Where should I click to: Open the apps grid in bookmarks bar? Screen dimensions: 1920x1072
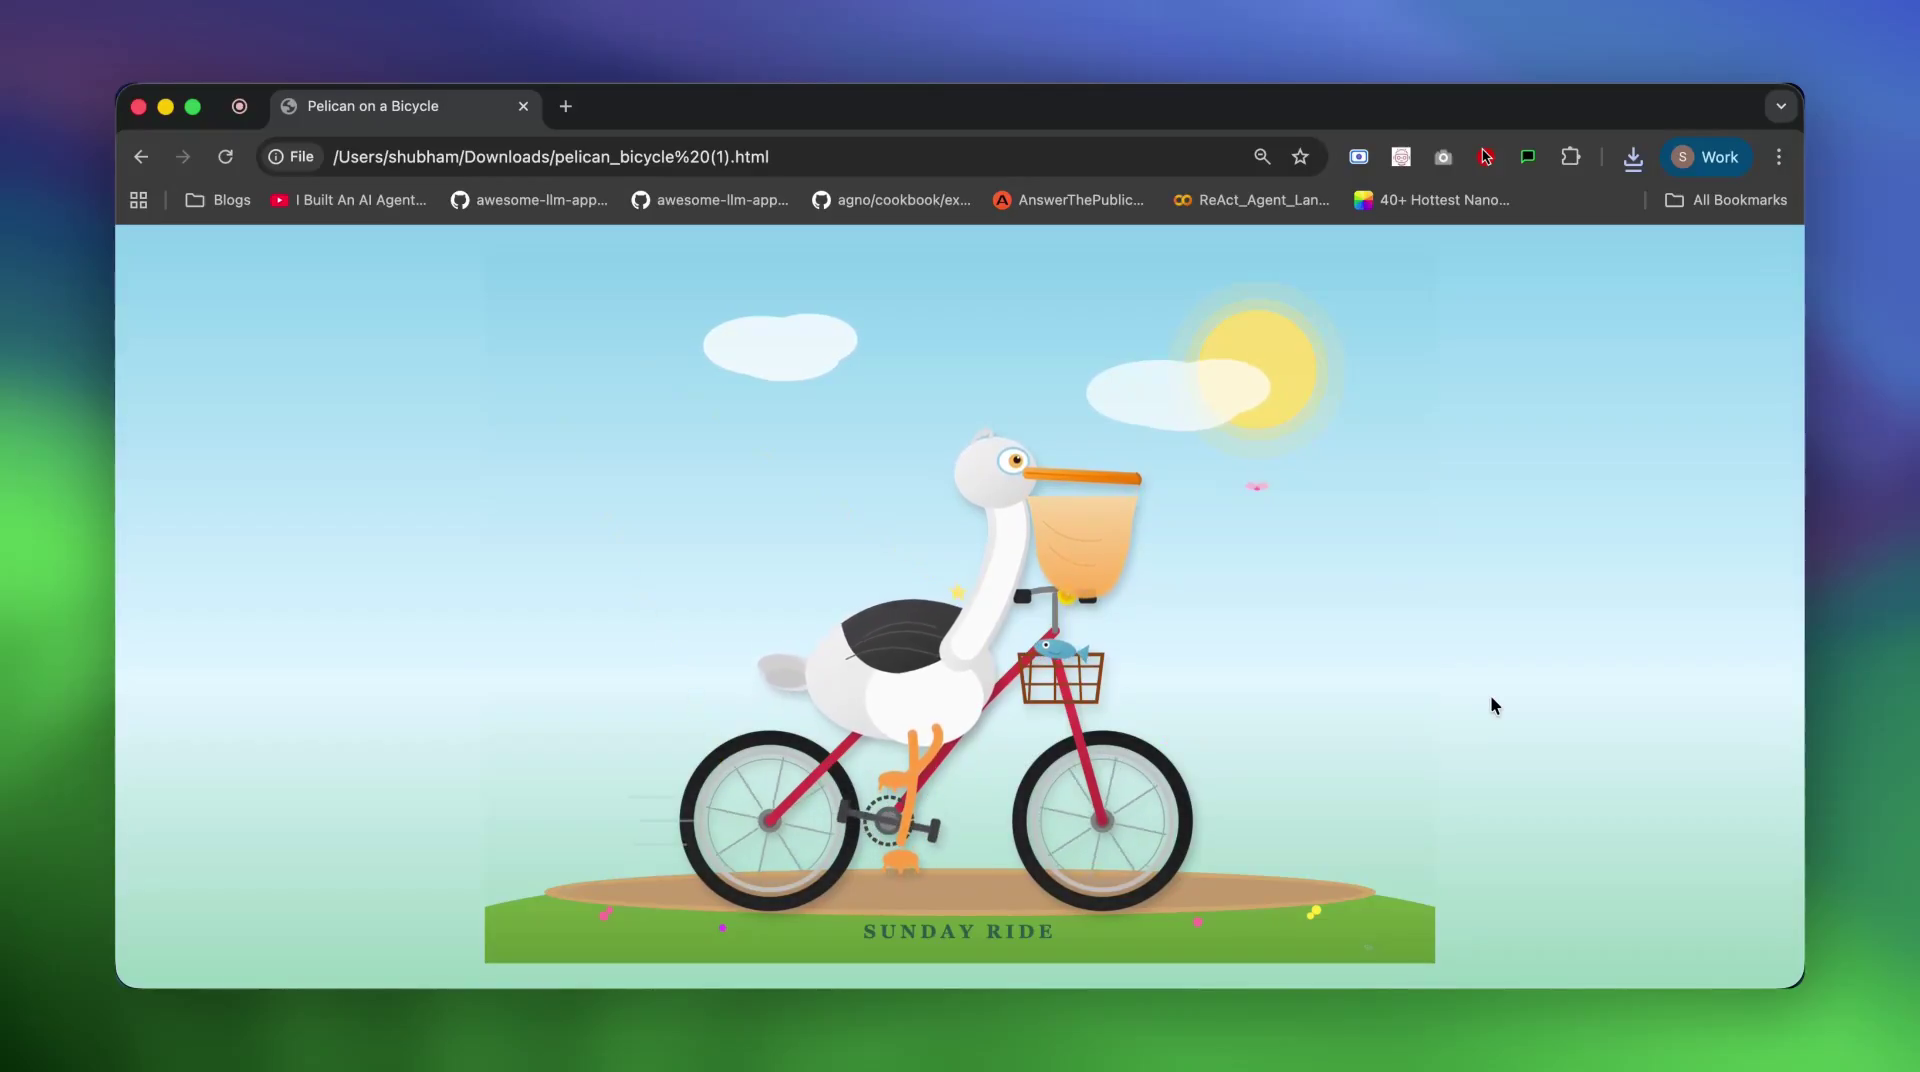pyautogui.click(x=139, y=200)
